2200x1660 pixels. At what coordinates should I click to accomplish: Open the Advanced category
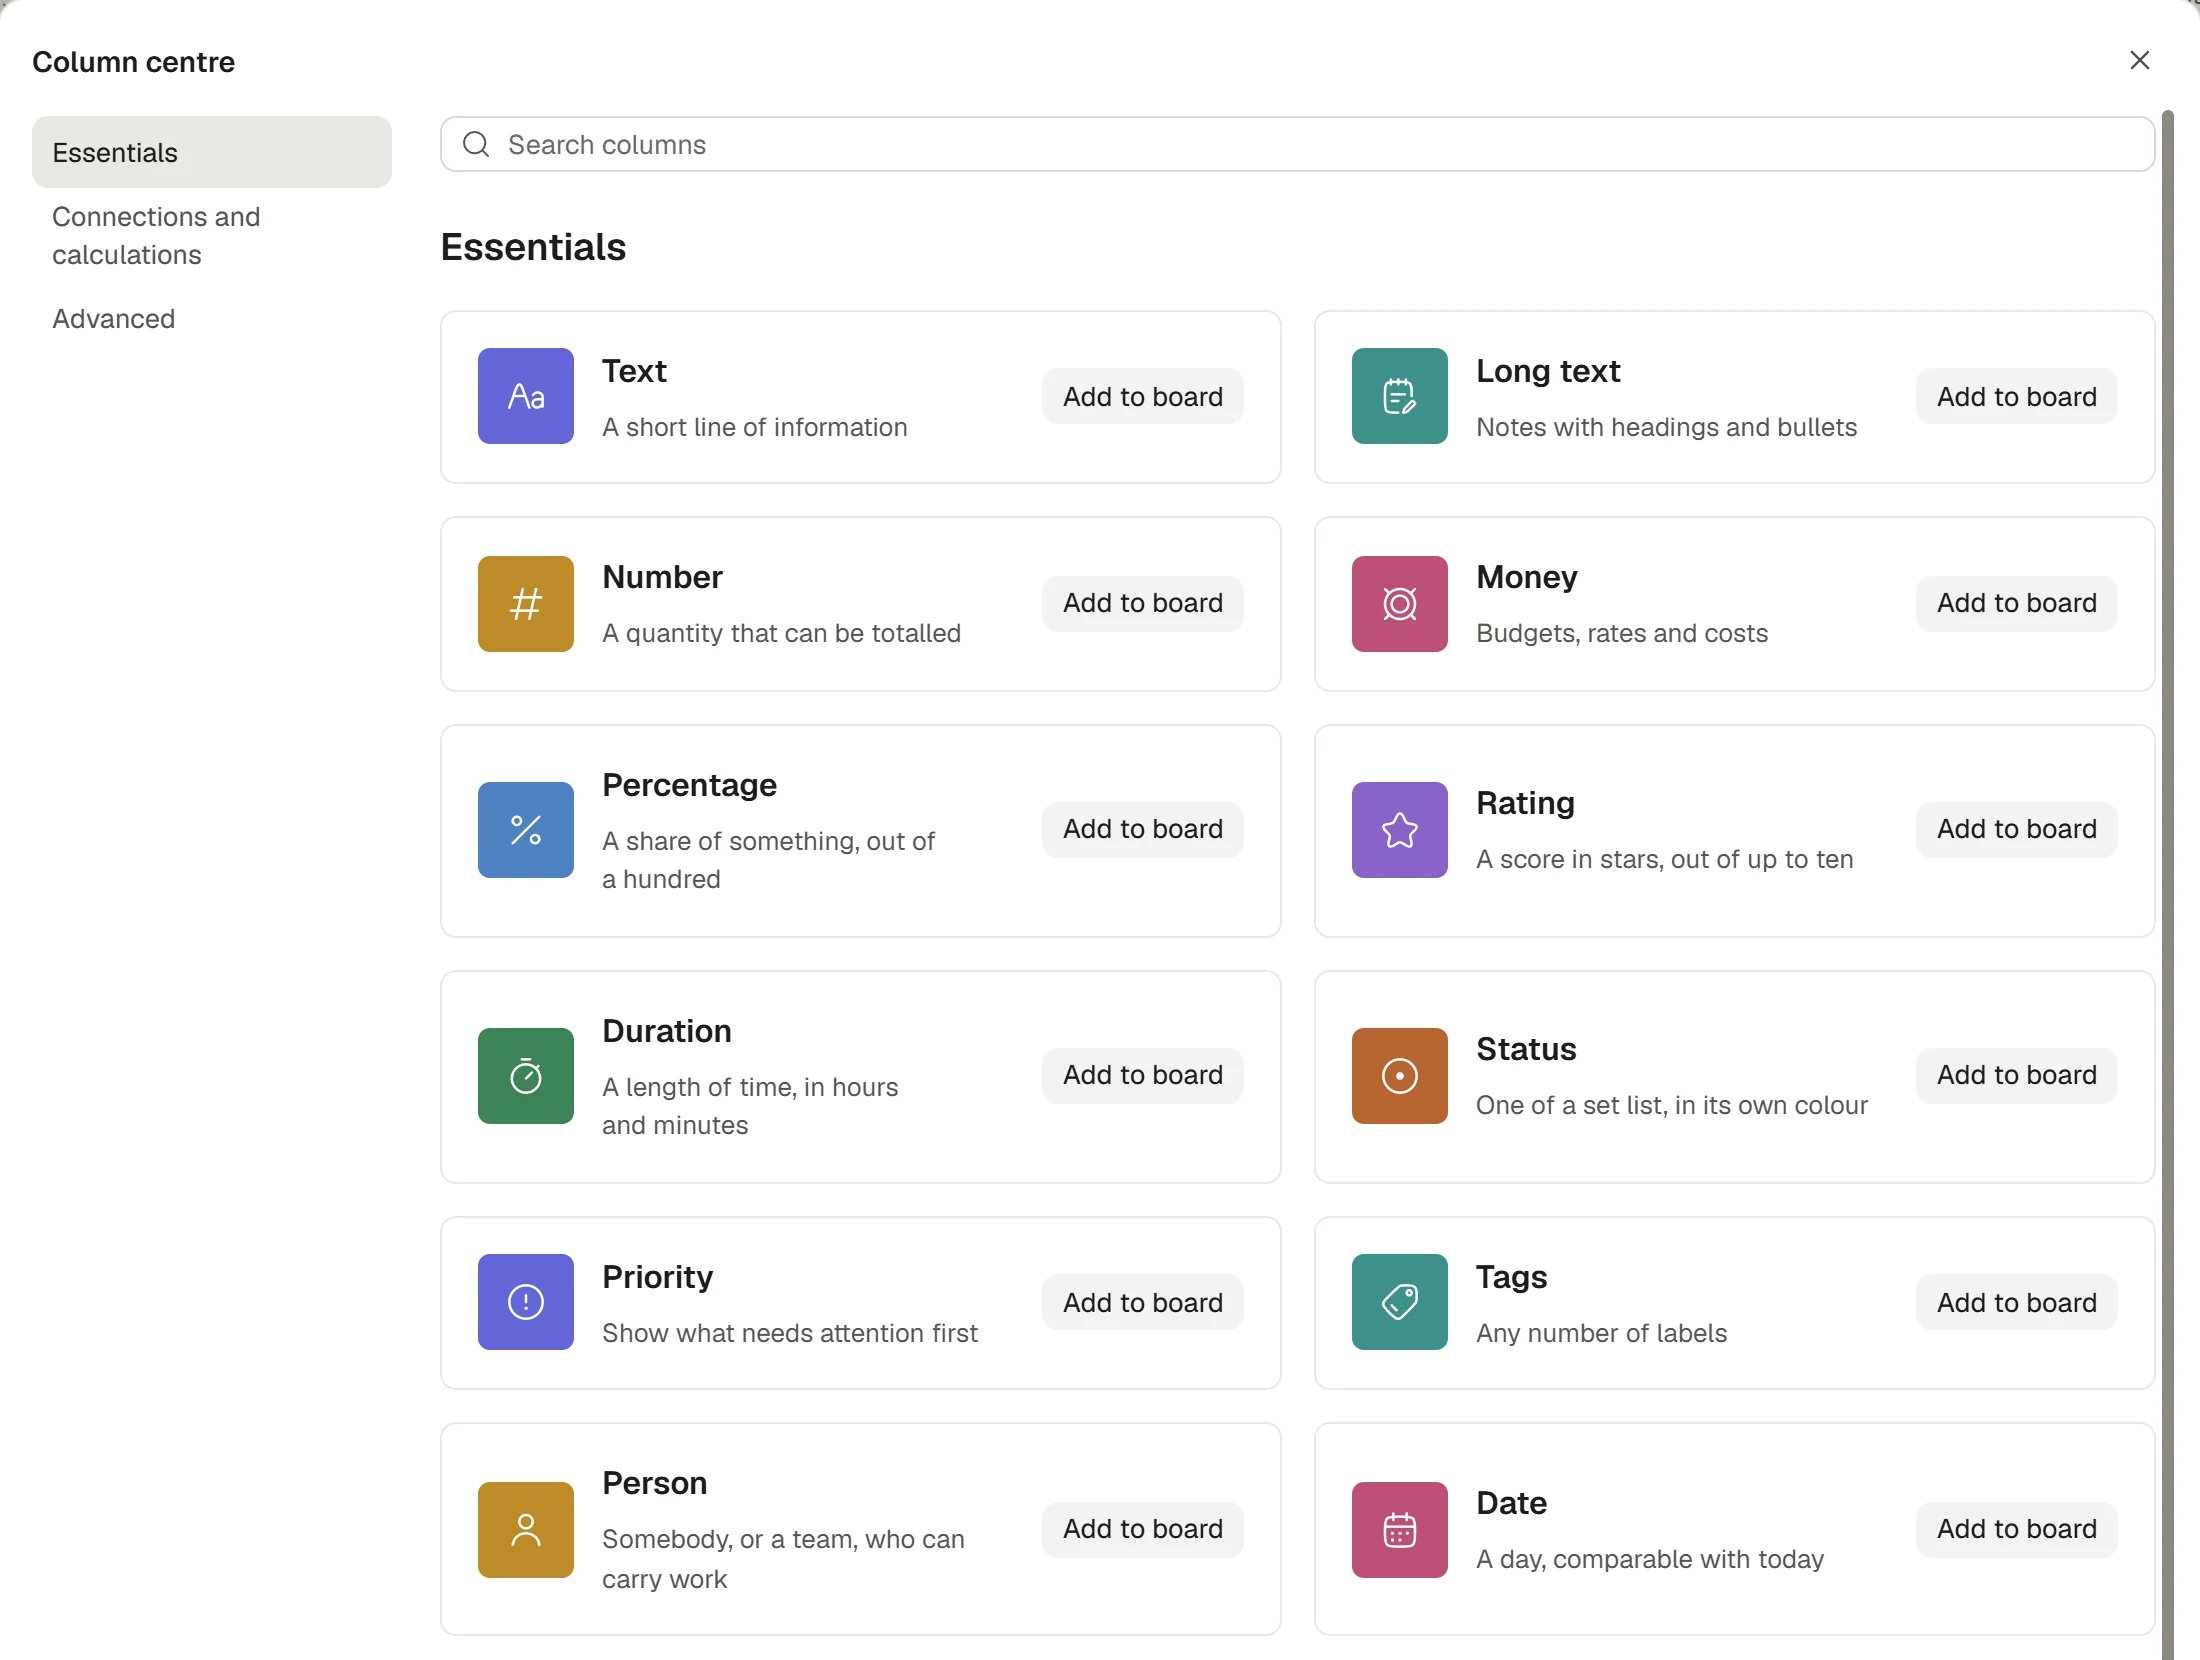point(212,319)
